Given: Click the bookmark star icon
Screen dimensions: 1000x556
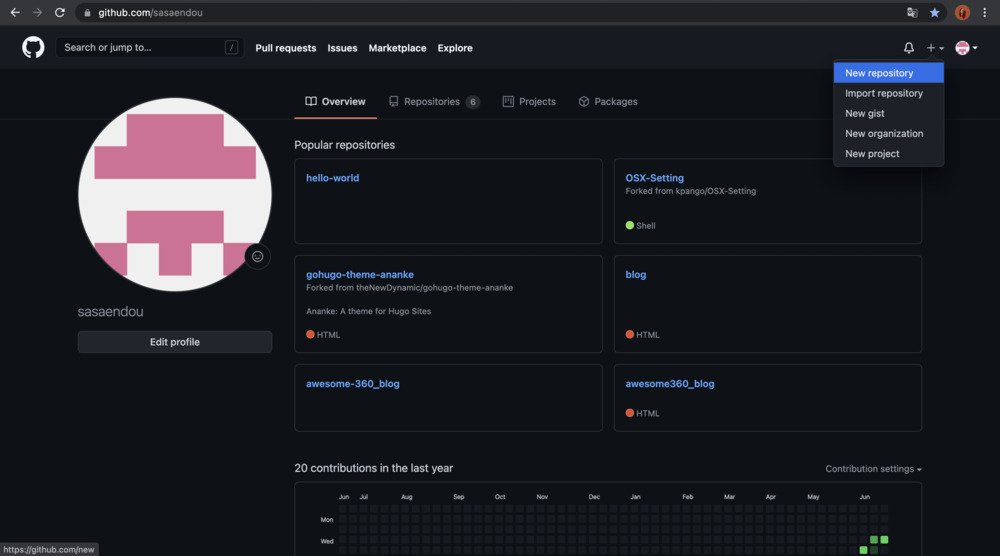Looking at the screenshot, I should 934,12.
